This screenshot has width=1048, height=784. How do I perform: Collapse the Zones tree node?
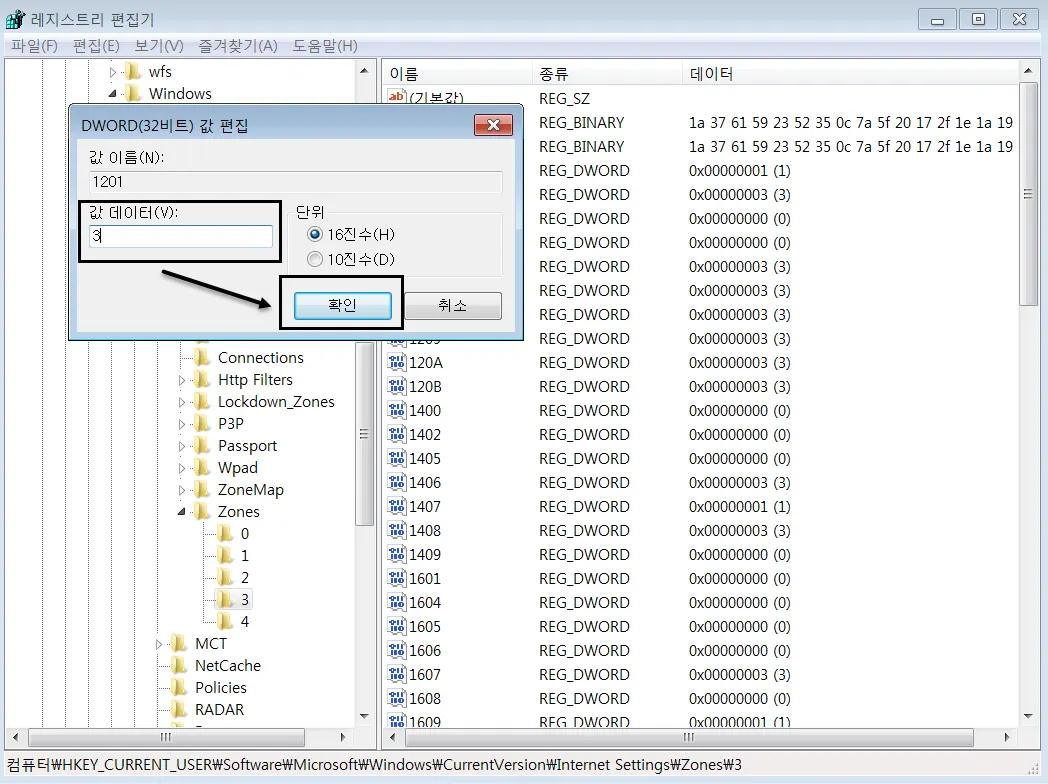pos(182,512)
